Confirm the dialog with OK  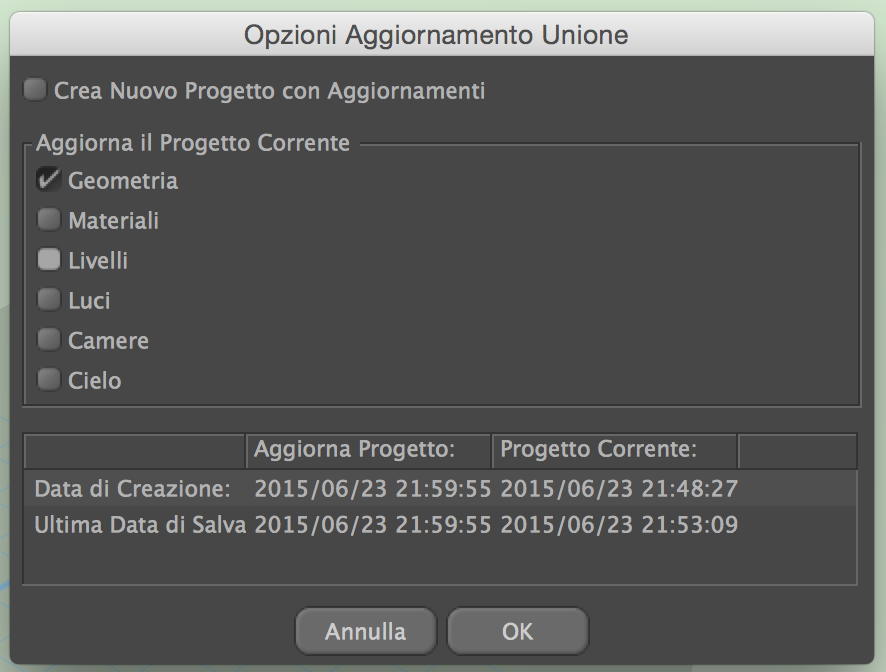pyautogui.click(x=518, y=632)
